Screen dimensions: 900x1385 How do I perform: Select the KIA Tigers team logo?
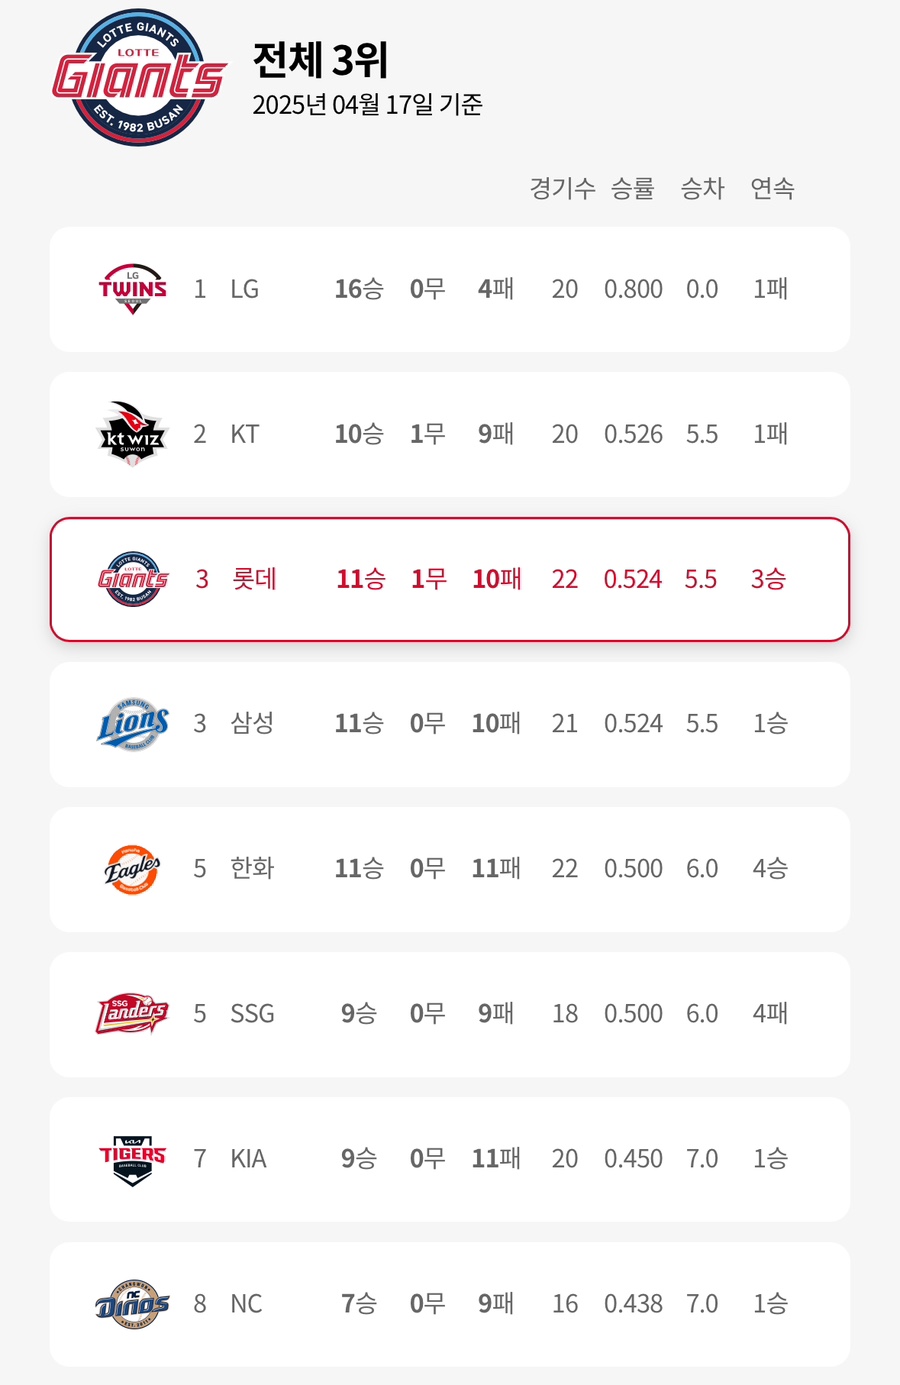tap(132, 1159)
